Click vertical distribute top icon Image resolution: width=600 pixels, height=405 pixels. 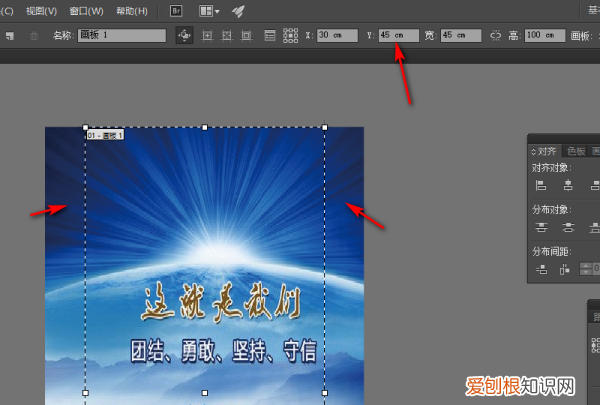(x=541, y=227)
